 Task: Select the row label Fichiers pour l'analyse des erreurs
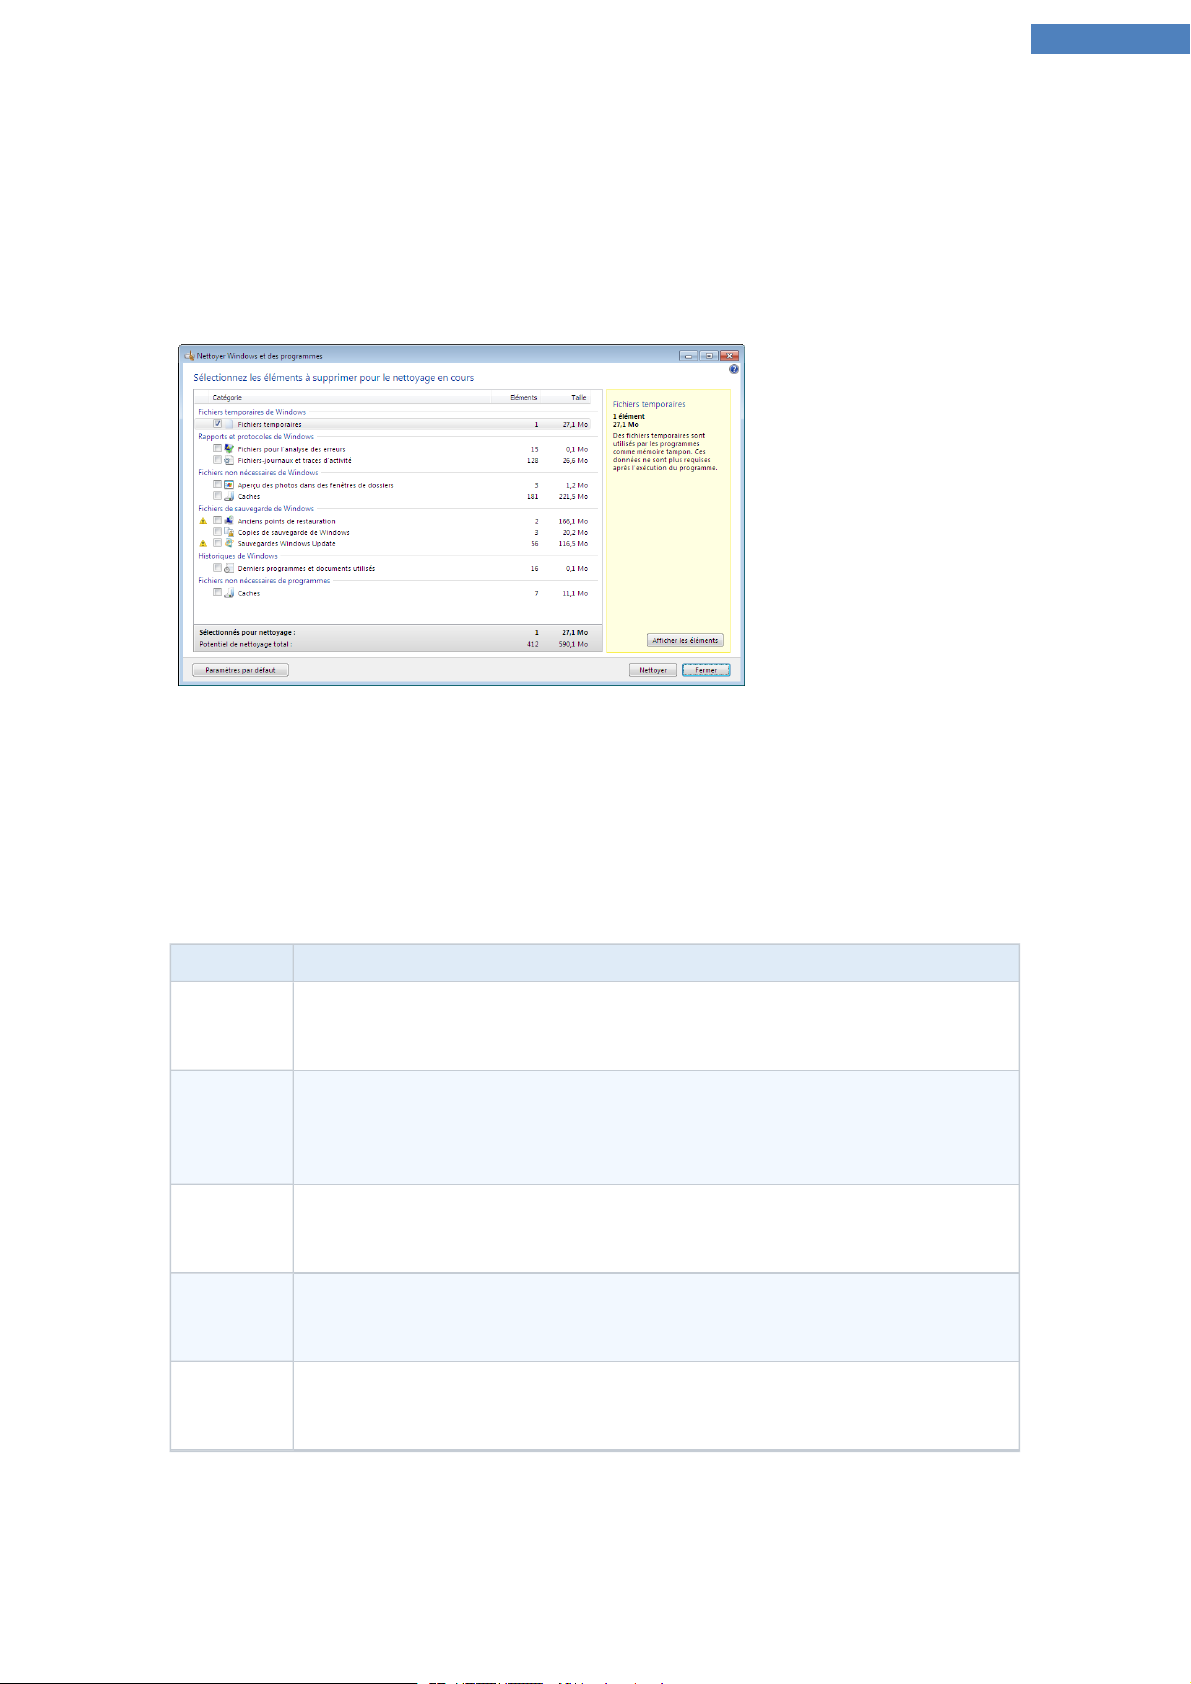coord(291,449)
